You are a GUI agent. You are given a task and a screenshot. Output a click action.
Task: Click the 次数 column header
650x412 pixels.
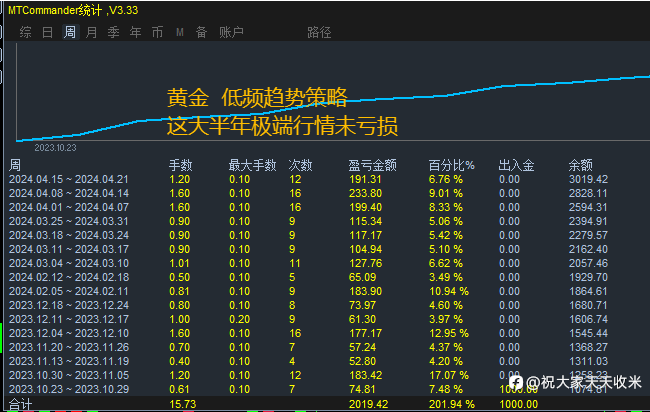click(300, 165)
